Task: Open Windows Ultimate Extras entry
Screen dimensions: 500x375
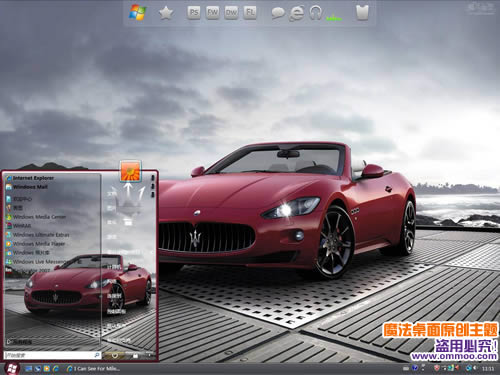Action: (37, 235)
